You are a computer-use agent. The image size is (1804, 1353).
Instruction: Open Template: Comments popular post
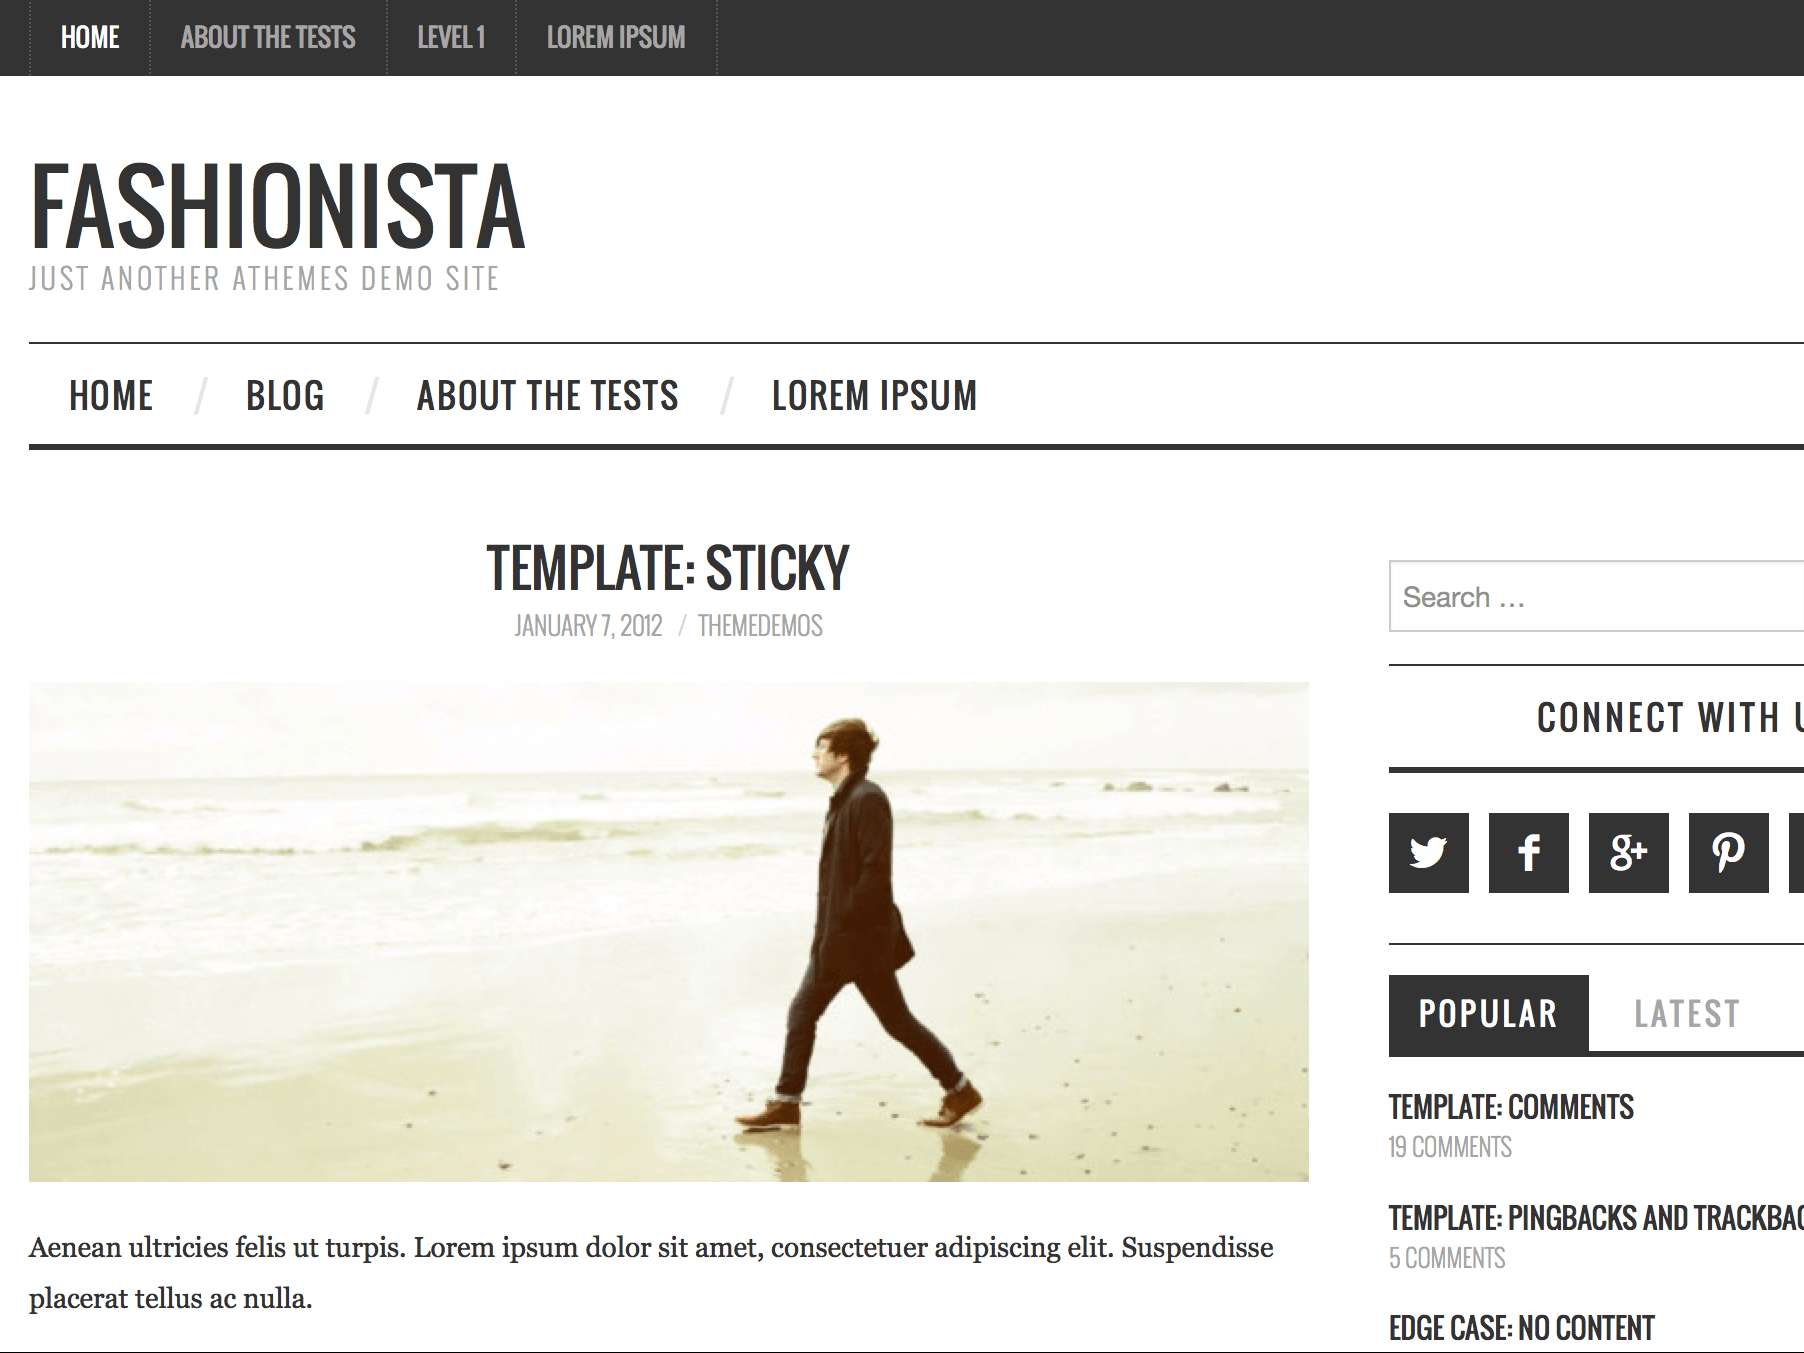[x=1511, y=1107]
